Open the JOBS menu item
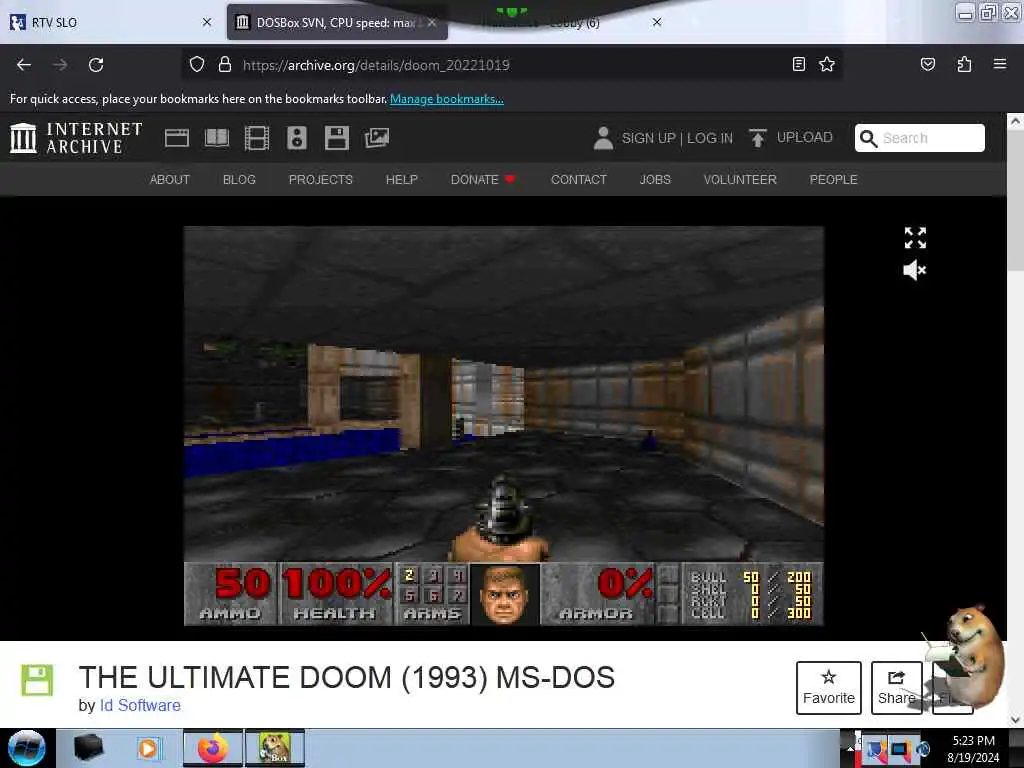 point(655,180)
